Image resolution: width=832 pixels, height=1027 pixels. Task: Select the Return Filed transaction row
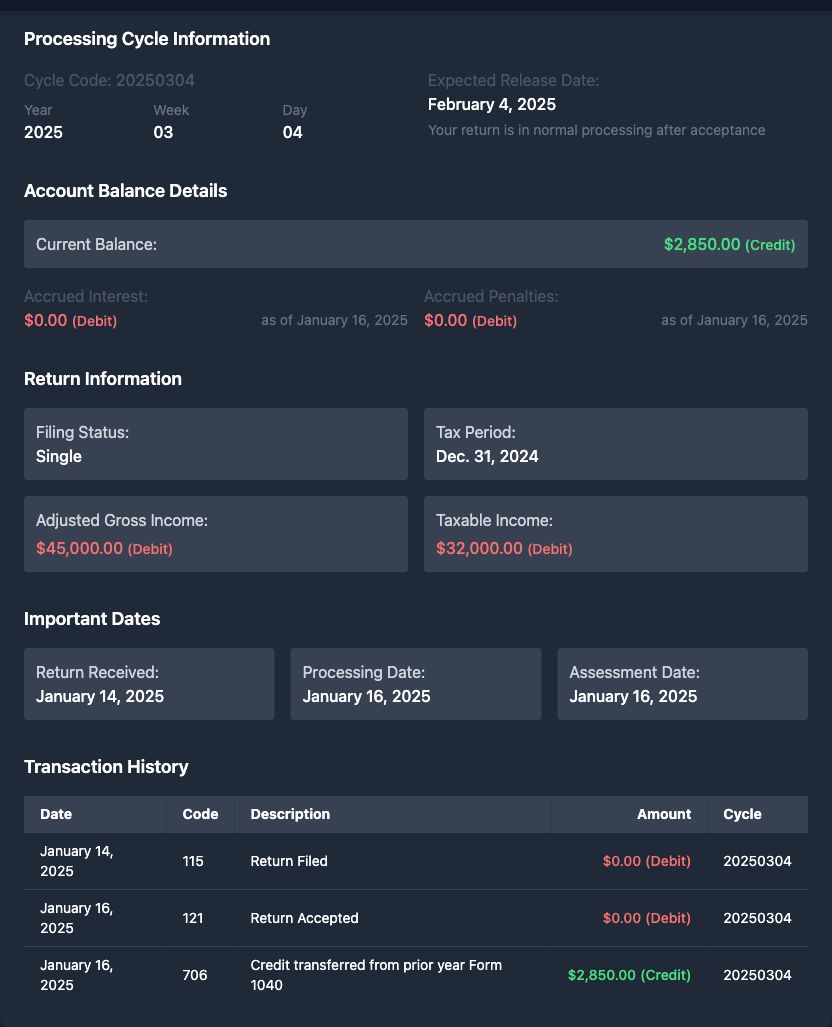pyautogui.click(x=415, y=861)
